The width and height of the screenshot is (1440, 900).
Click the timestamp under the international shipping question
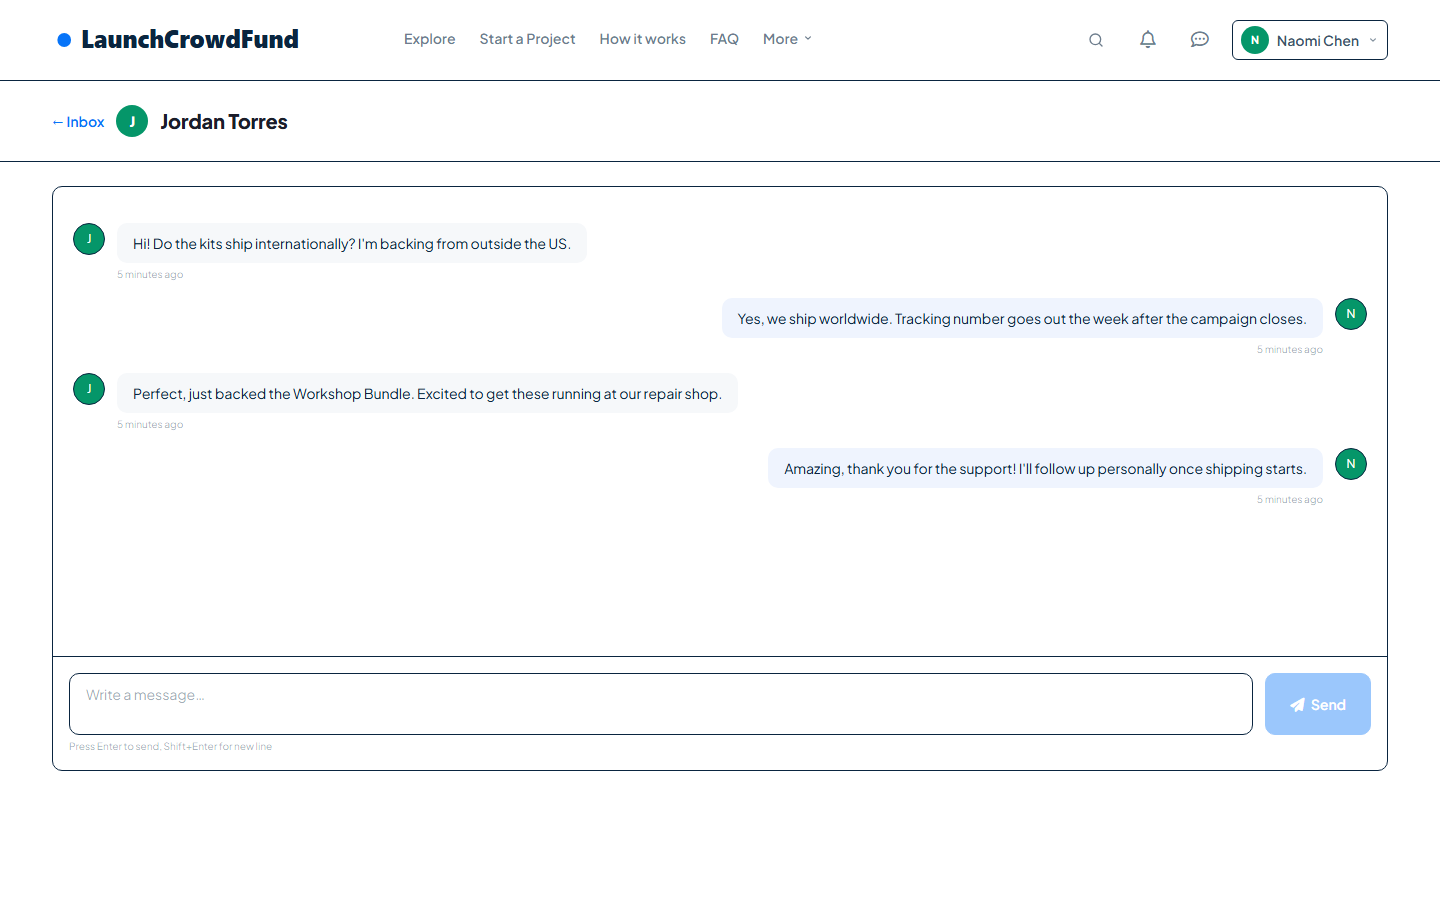click(x=150, y=275)
